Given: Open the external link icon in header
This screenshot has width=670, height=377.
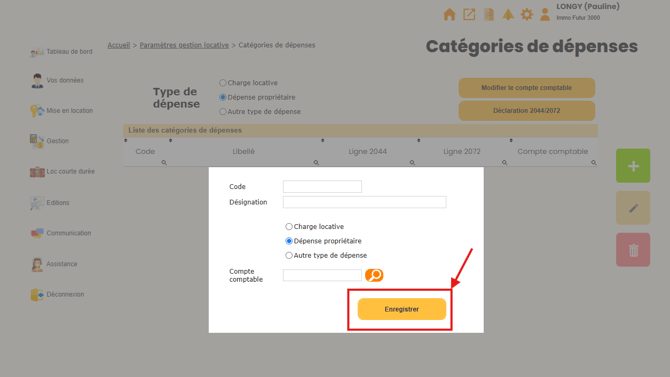Looking at the screenshot, I should tap(469, 15).
